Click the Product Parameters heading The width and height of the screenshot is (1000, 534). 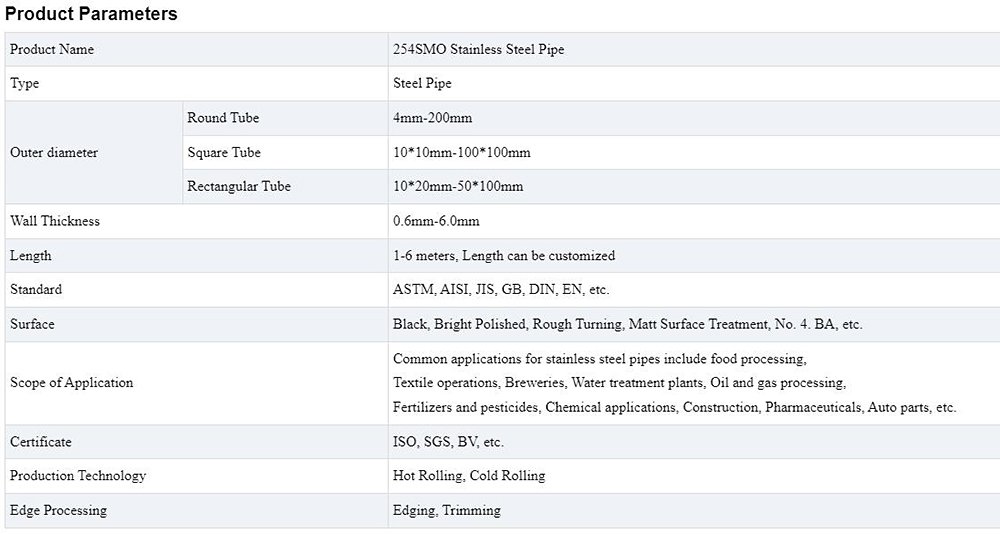(91, 14)
